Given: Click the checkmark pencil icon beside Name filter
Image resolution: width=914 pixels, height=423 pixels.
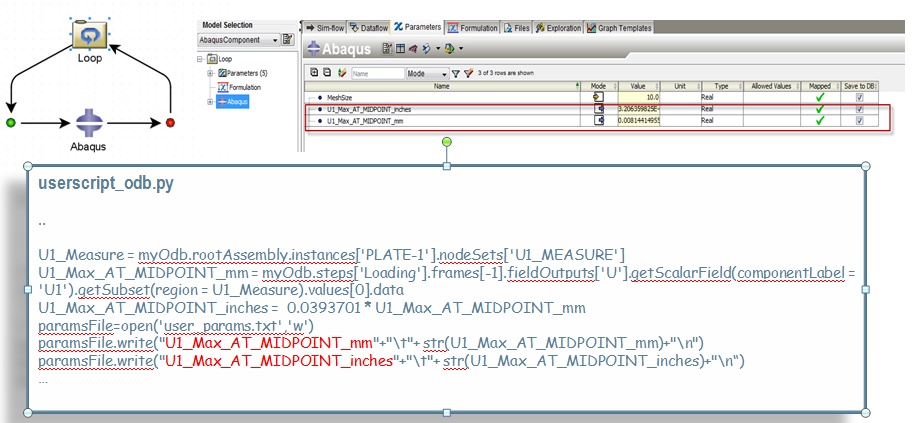Looking at the screenshot, I should click(x=342, y=73).
